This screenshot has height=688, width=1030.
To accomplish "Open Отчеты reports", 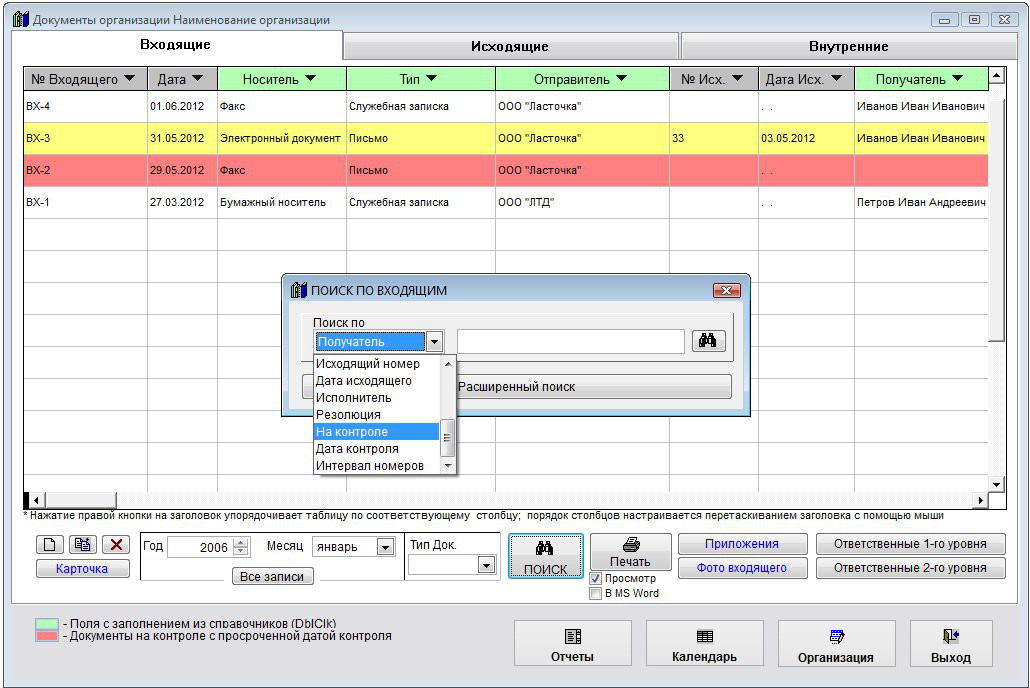I will 572,643.
